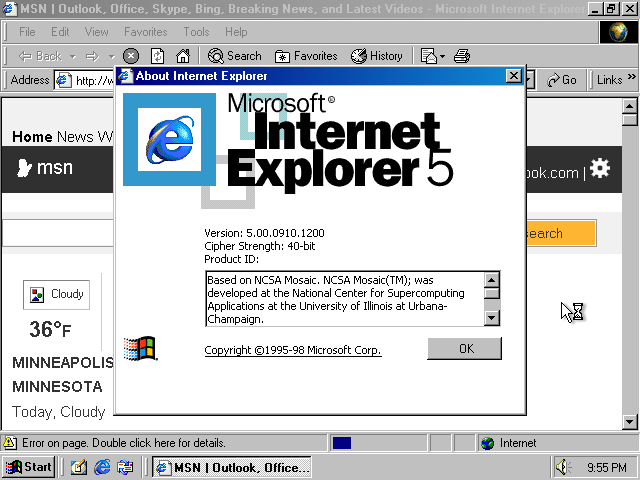Click the Copyright Microsoft Corp. link
Viewport: 640px width, 480px height.
293,350
